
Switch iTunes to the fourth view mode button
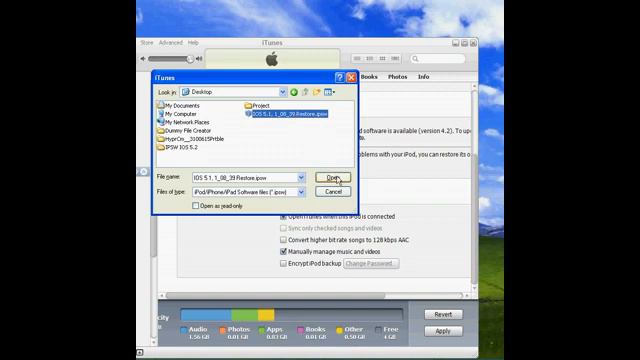click(395, 59)
